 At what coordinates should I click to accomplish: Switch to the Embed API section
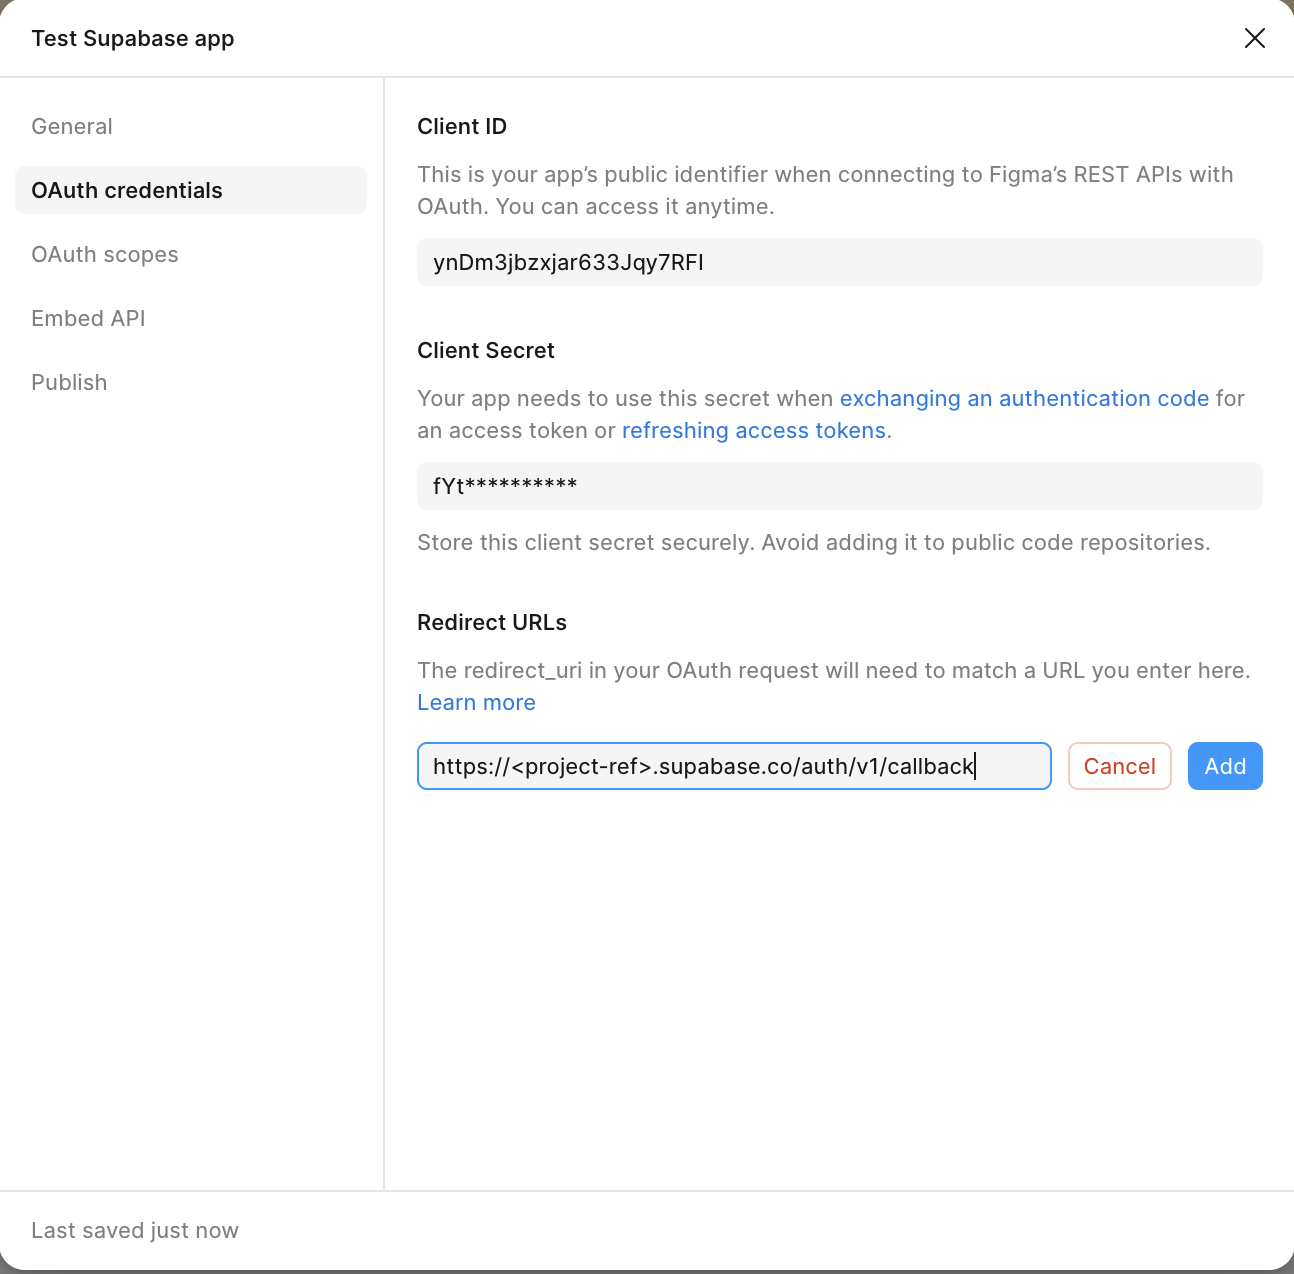point(88,318)
